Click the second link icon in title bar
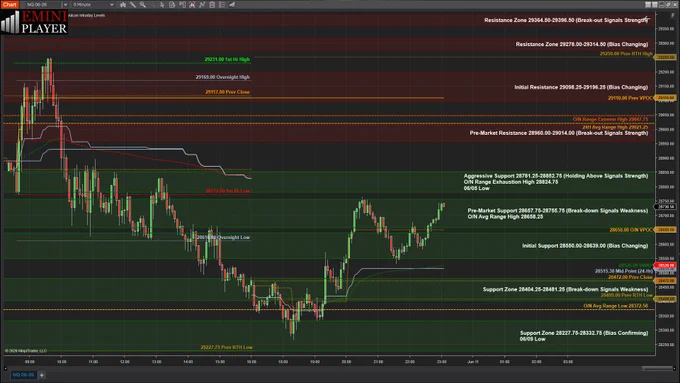Screen dimensions: 680x383 pyautogui.click(x=654, y=4)
